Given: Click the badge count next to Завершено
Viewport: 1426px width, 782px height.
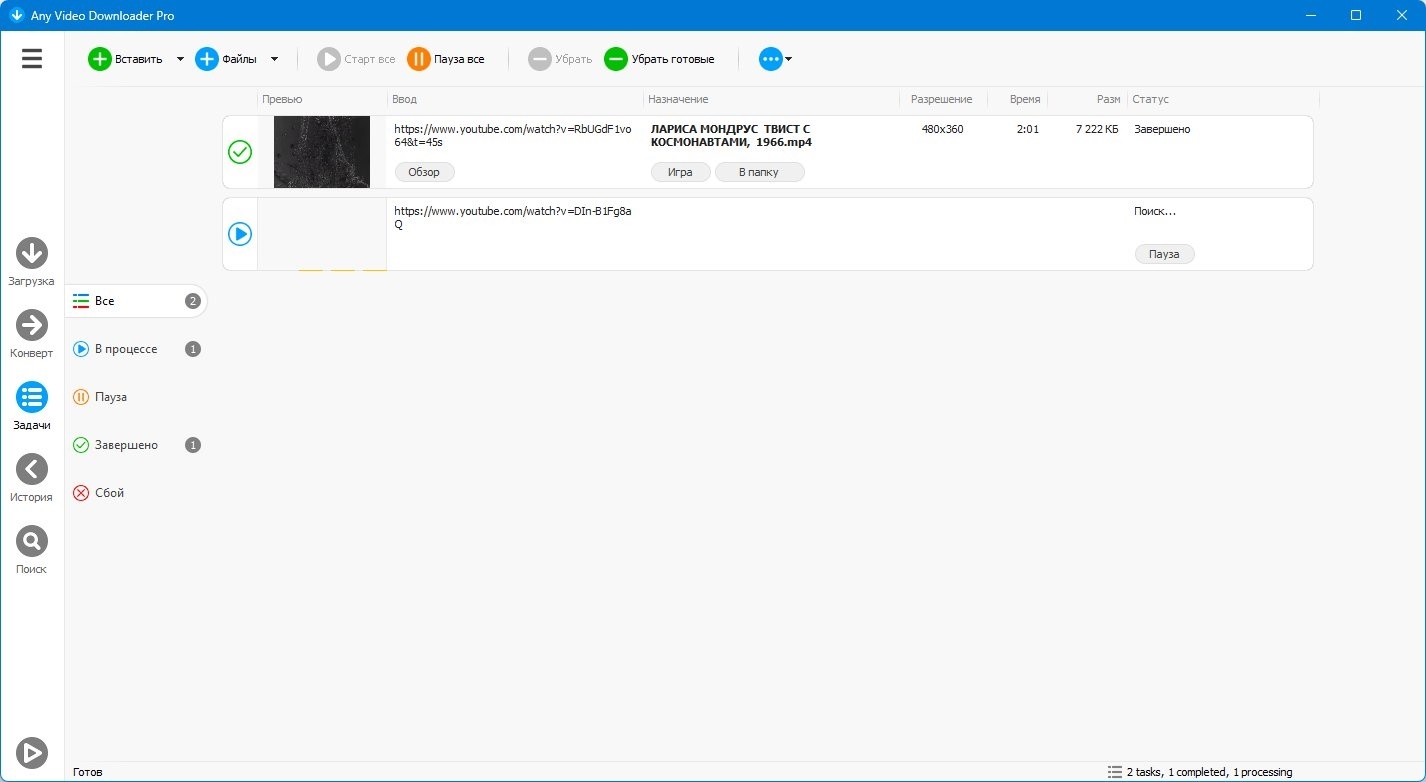Looking at the screenshot, I should 193,445.
